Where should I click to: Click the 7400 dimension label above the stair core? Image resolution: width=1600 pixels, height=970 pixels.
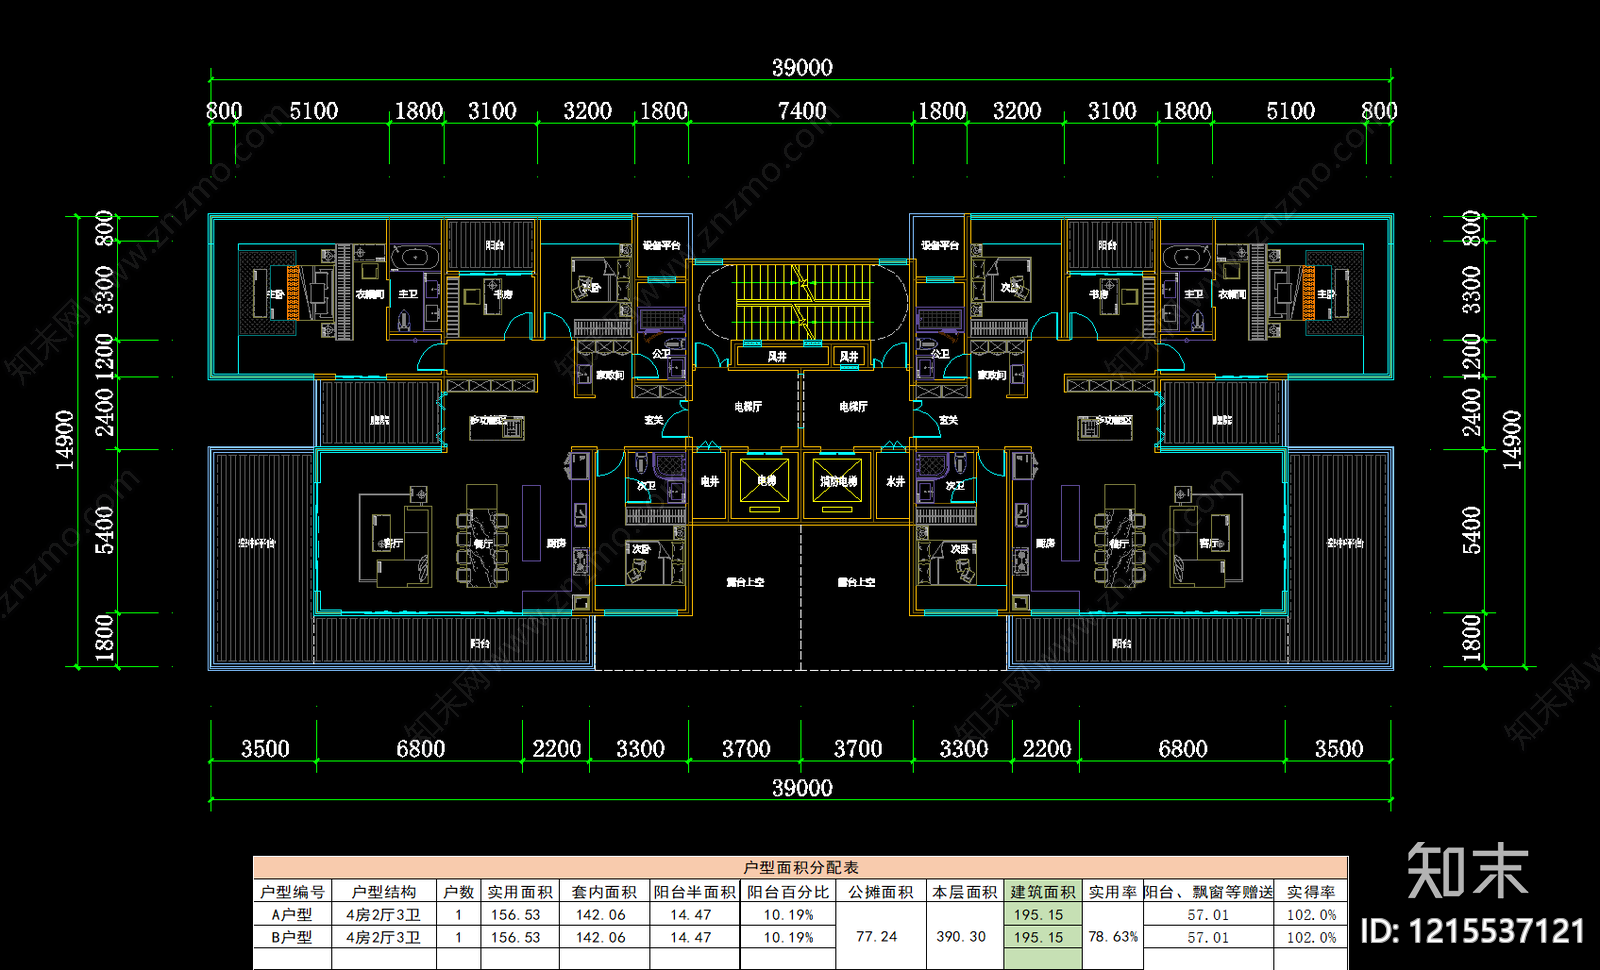click(x=802, y=111)
